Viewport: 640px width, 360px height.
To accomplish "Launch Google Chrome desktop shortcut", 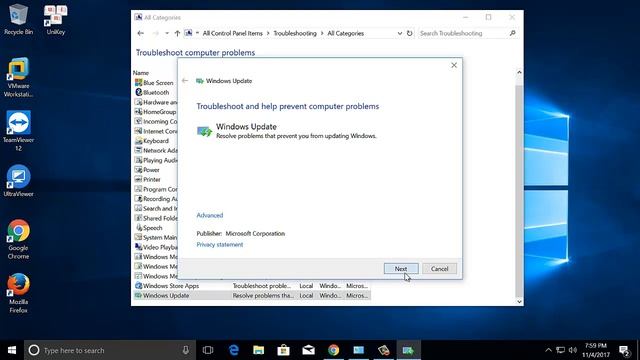I will tap(18, 239).
